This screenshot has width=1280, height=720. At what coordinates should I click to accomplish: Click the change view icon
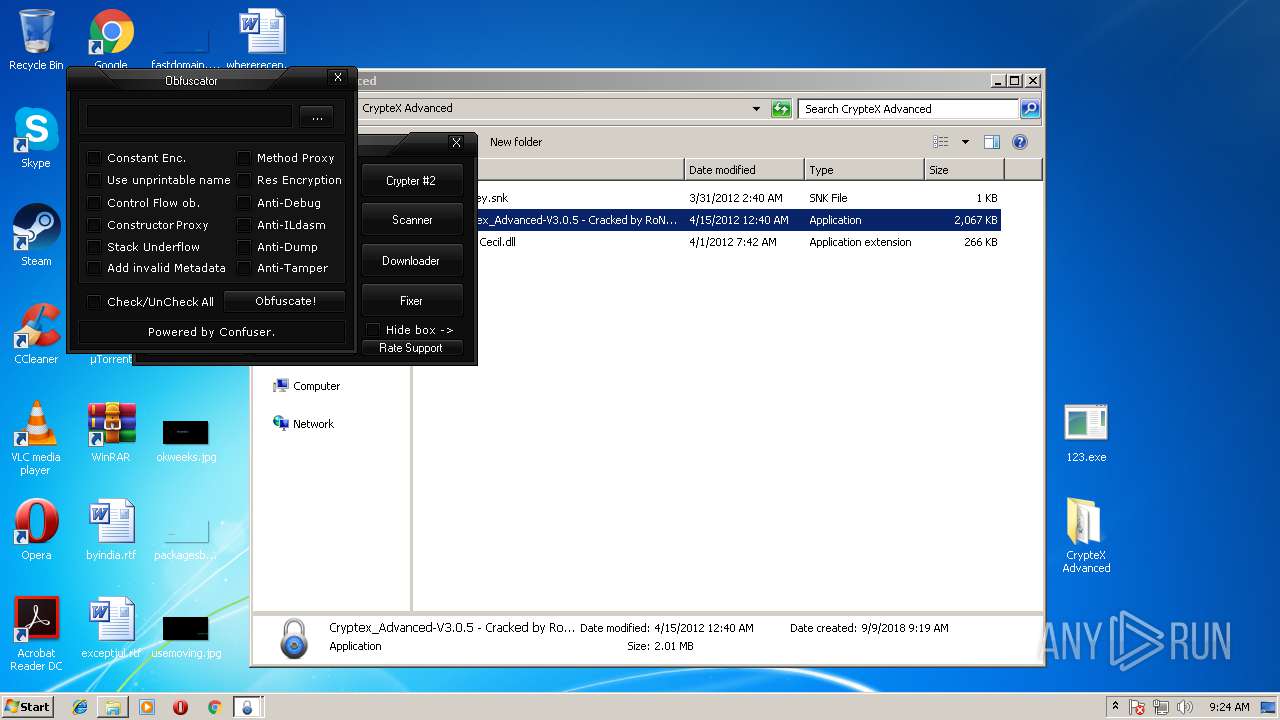pos(940,142)
